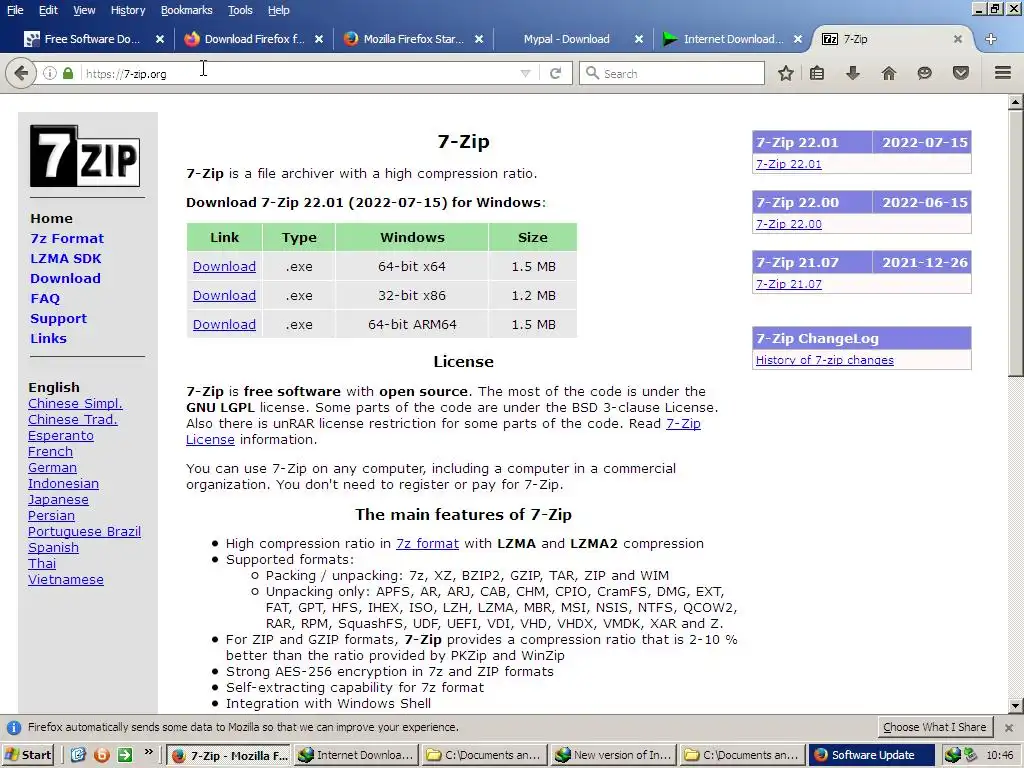Switch to Internet Download tab
Image resolution: width=1024 pixels, height=768 pixels.
[732, 39]
